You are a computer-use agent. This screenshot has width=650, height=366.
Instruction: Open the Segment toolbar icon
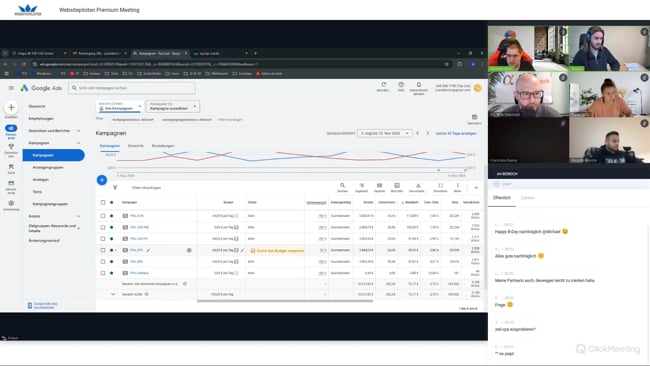click(361, 185)
